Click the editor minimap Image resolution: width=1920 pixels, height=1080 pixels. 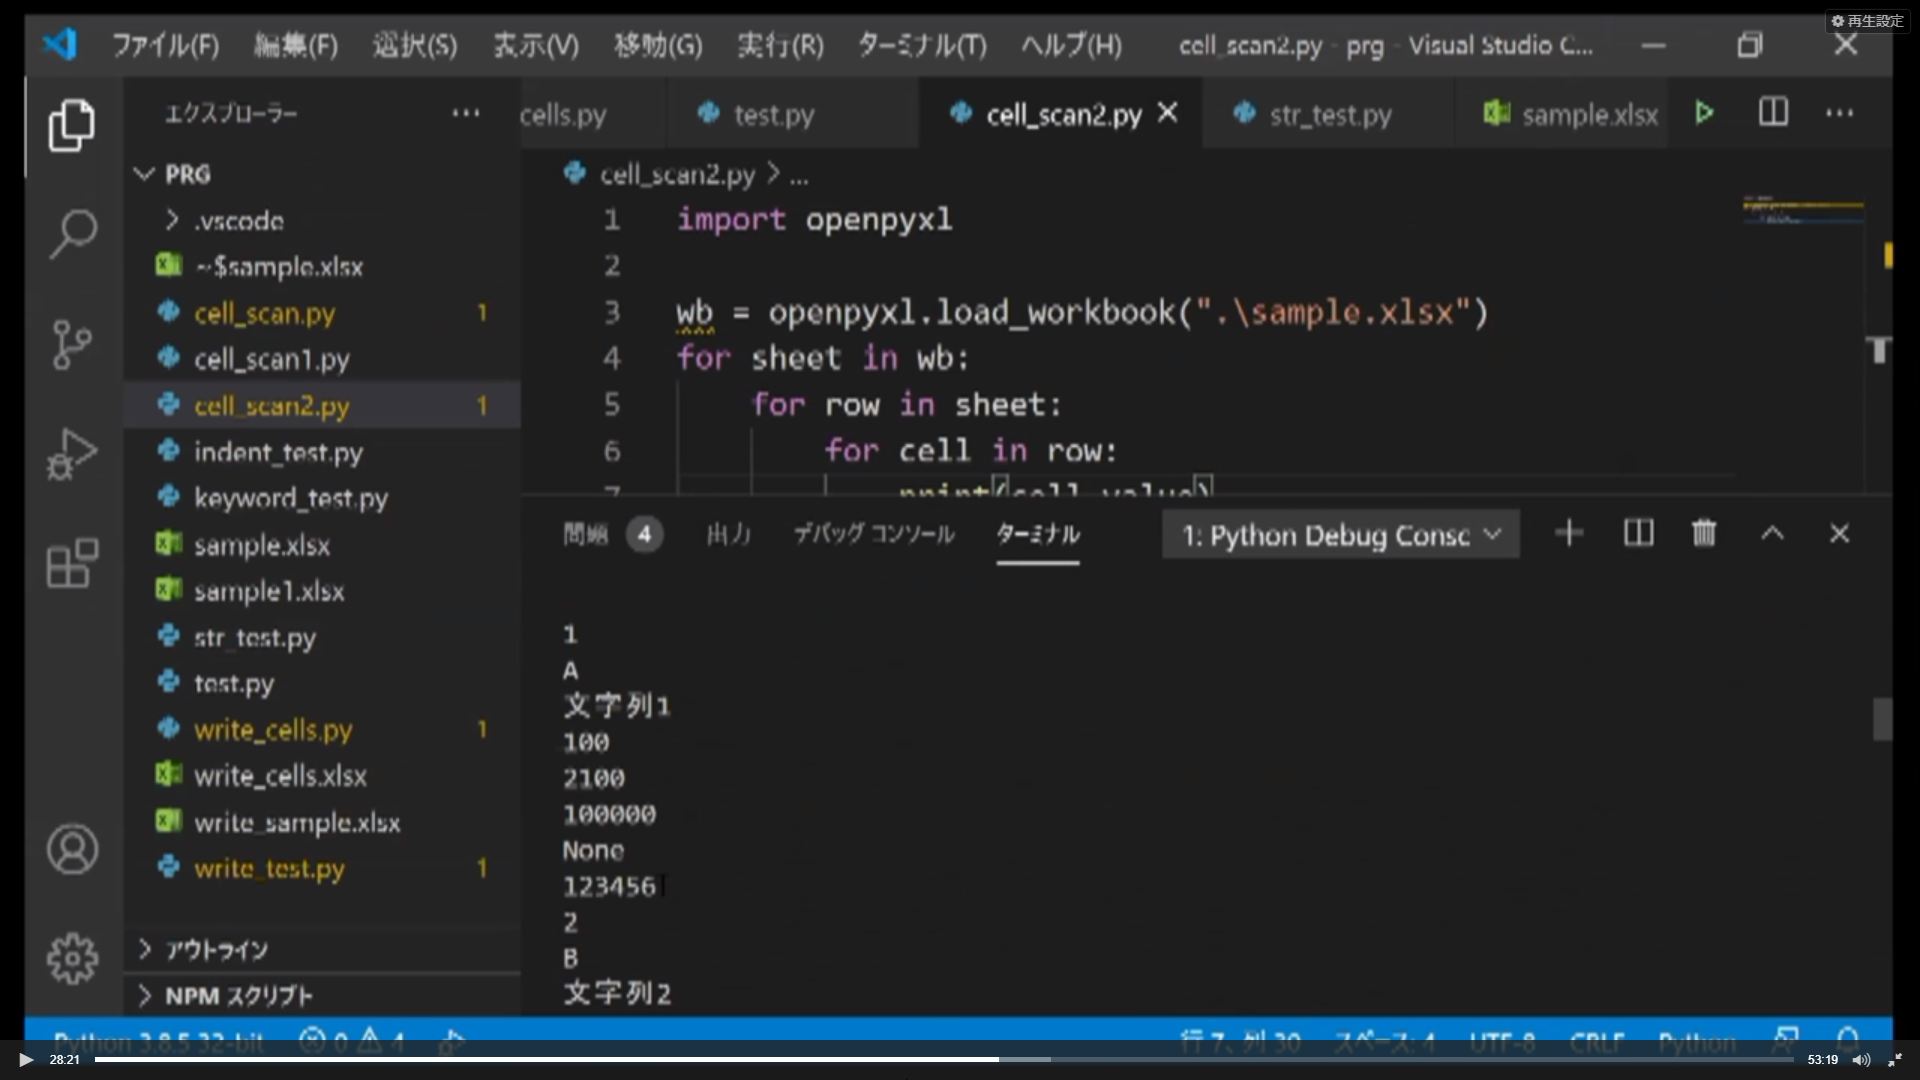(1803, 210)
